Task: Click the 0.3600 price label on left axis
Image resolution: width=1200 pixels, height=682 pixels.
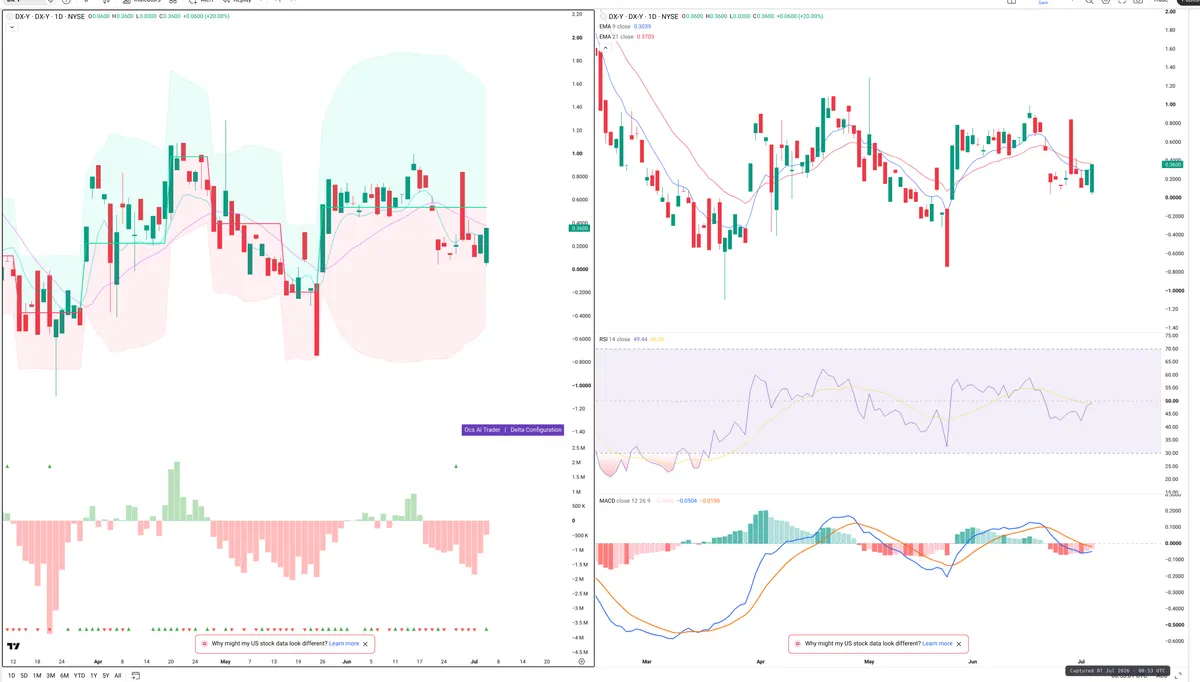Action: pyautogui.click(x=580, y=229)
